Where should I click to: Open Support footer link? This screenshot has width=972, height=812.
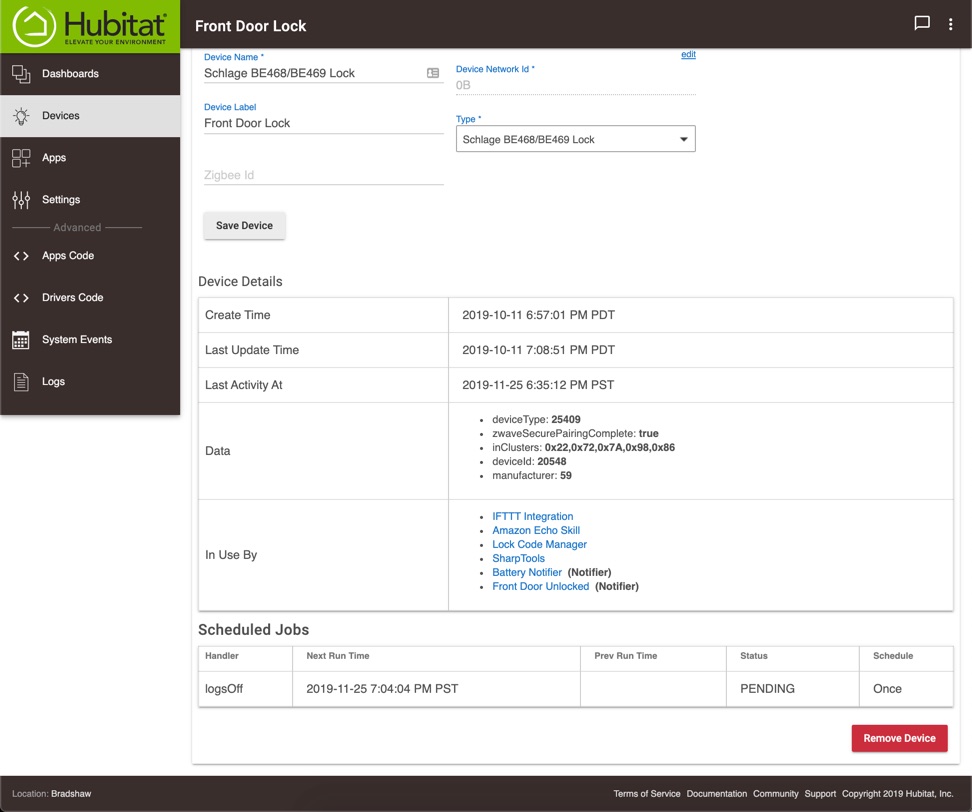pos(820,794)
